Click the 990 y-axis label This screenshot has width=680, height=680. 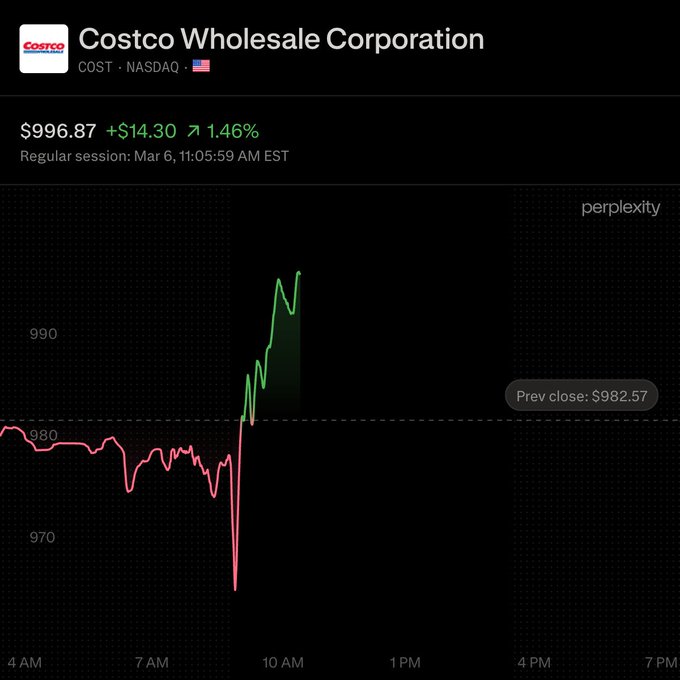pos(42,334)
